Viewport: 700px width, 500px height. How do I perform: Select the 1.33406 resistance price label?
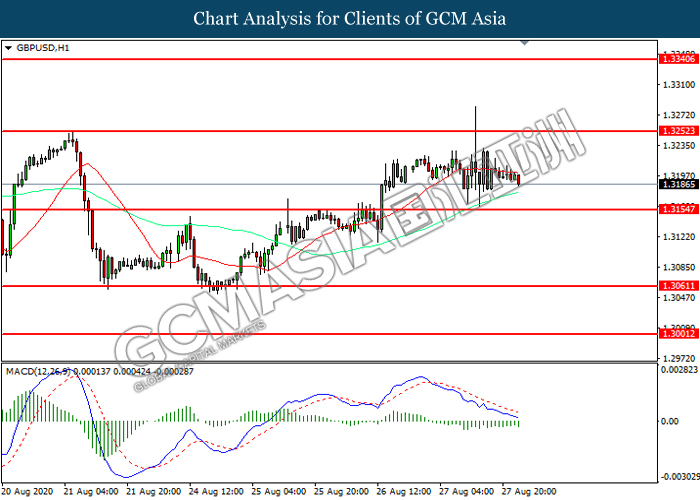[679, 59]
